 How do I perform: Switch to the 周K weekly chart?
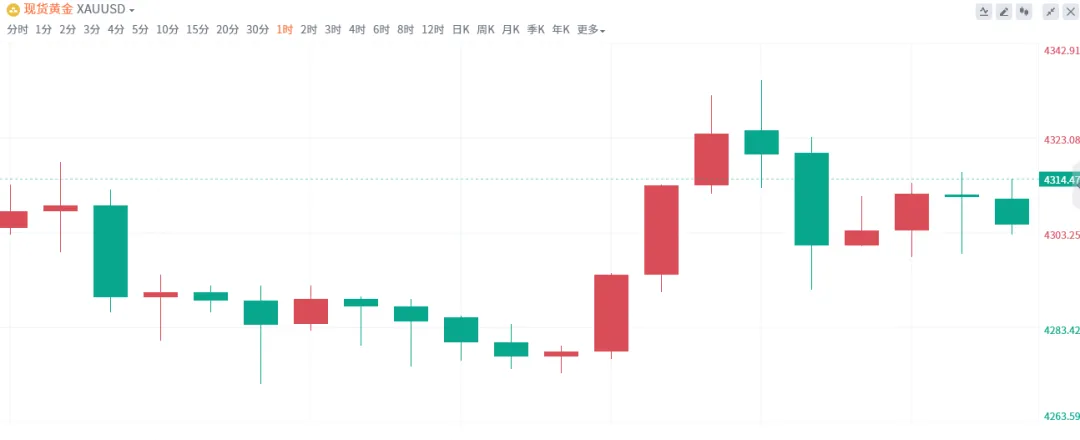tap(485, 30)
